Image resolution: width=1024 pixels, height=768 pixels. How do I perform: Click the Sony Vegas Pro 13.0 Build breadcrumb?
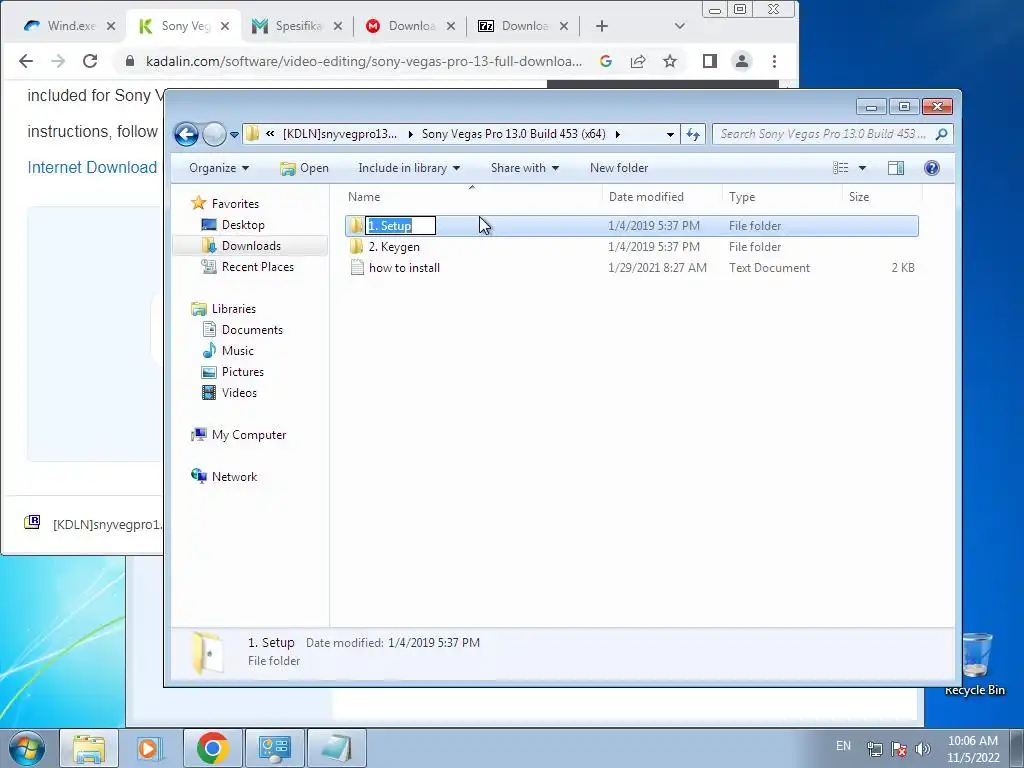coord(513,134)
